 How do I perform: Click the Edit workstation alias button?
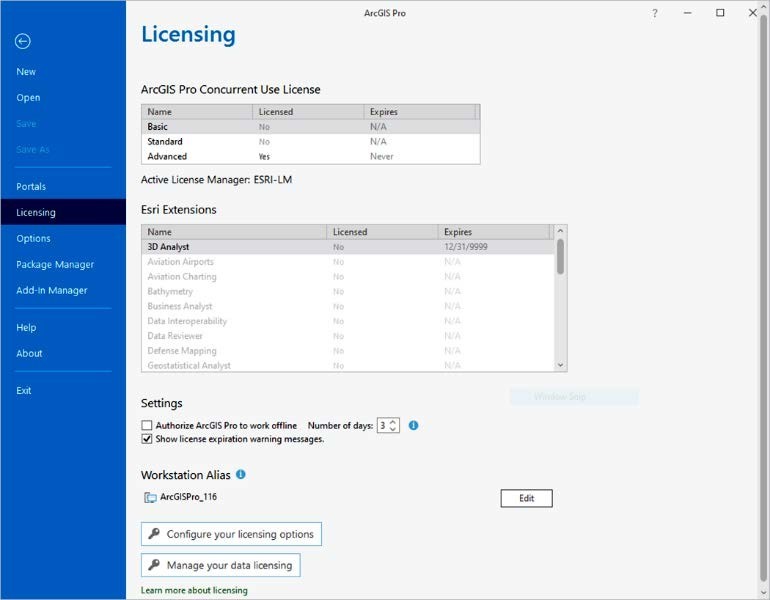(526, 498)
